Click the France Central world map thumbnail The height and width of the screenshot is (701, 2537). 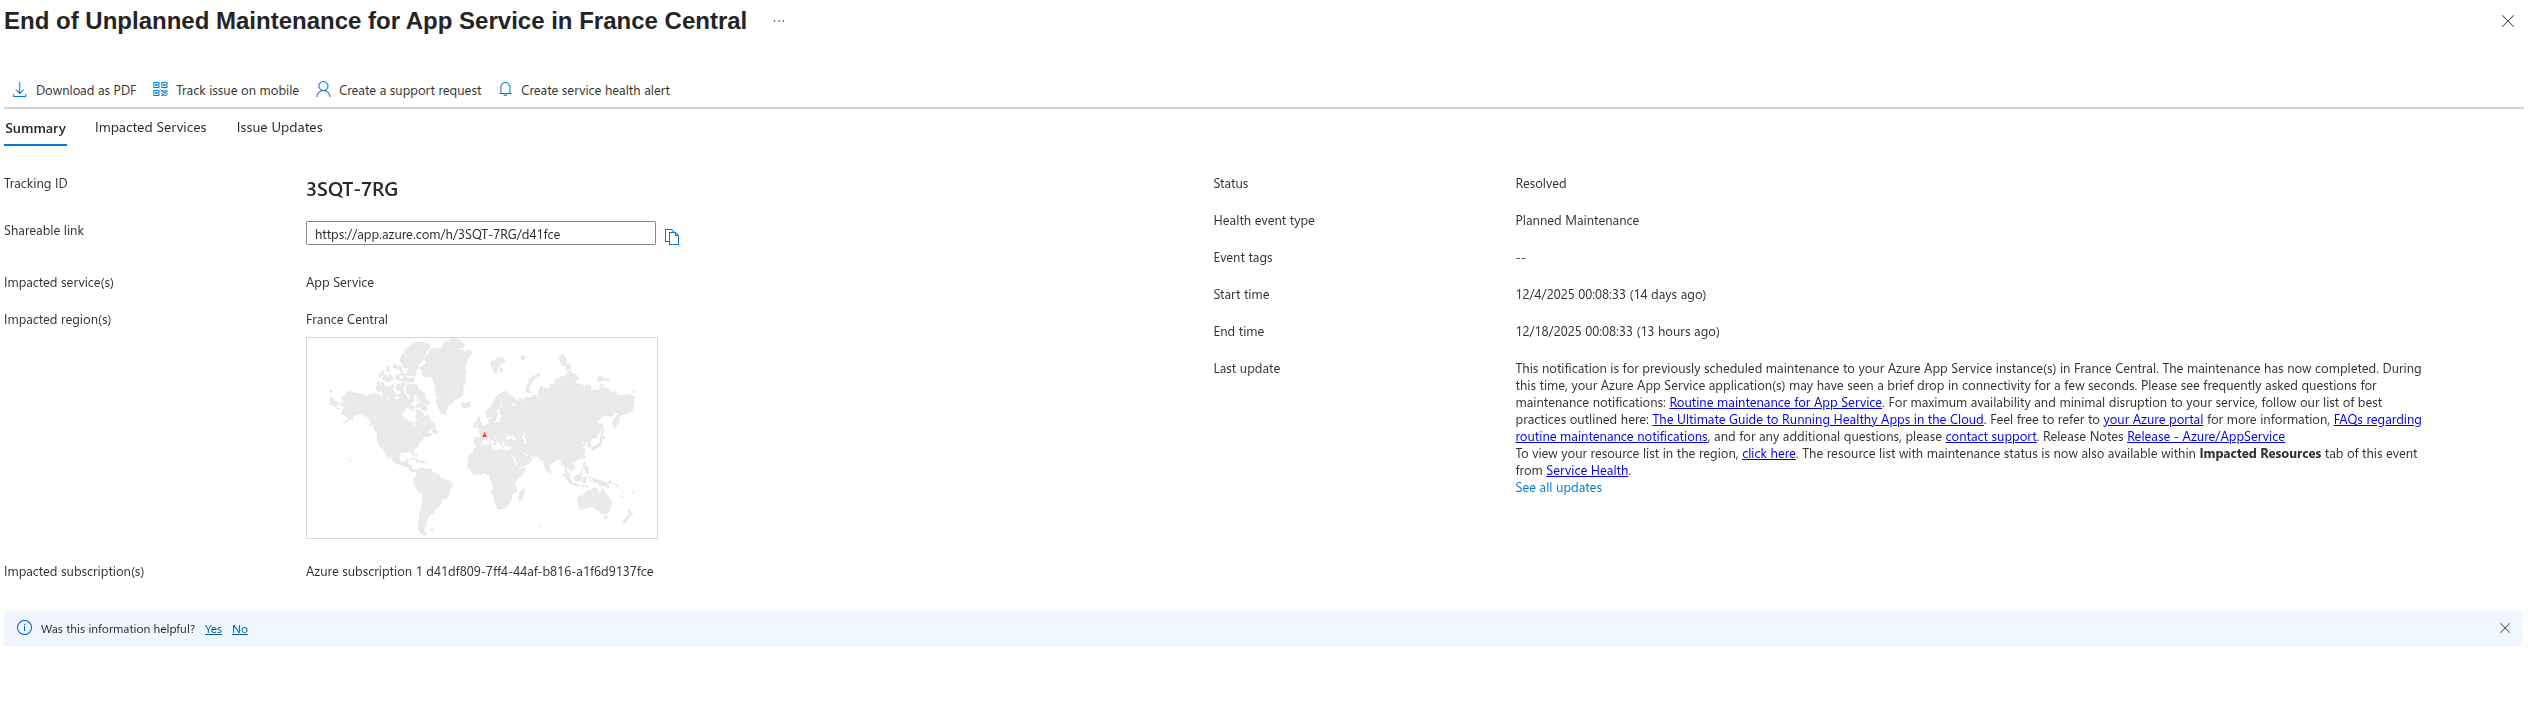click(482, 438)
